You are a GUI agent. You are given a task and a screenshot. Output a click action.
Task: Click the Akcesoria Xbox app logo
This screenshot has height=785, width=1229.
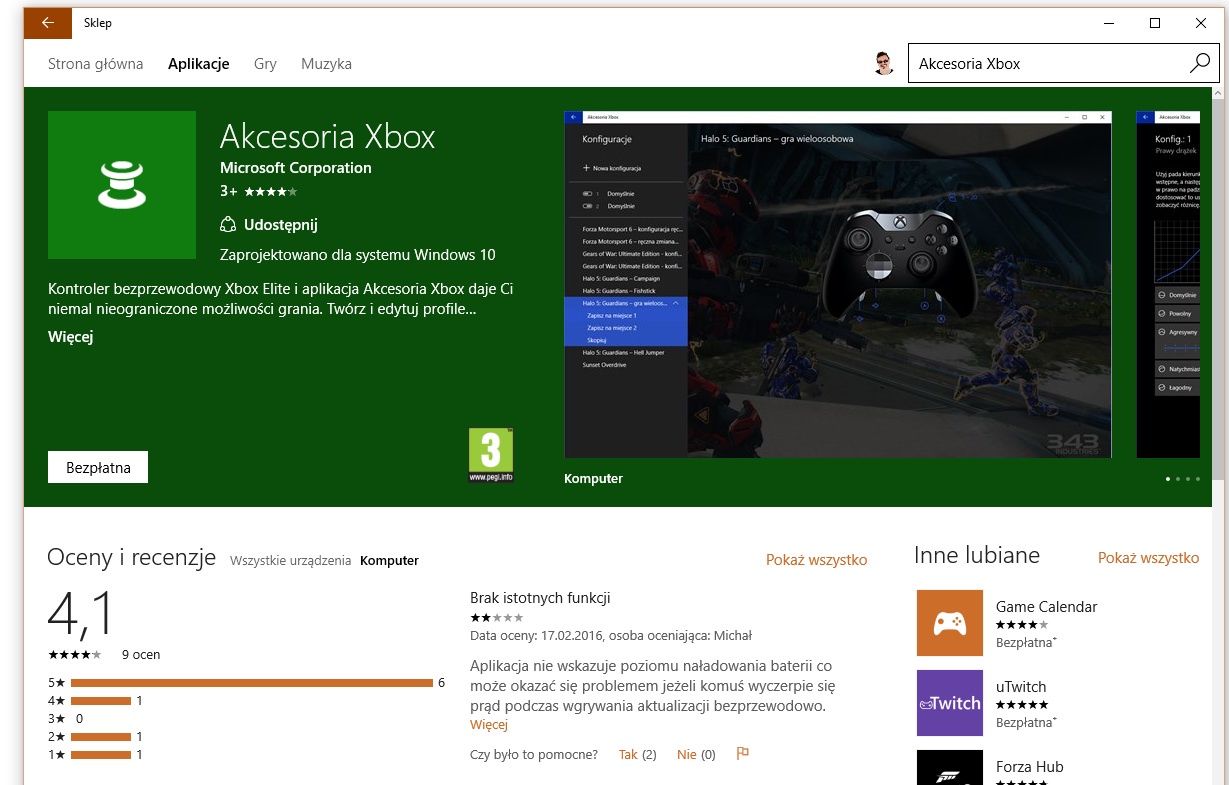122,185
